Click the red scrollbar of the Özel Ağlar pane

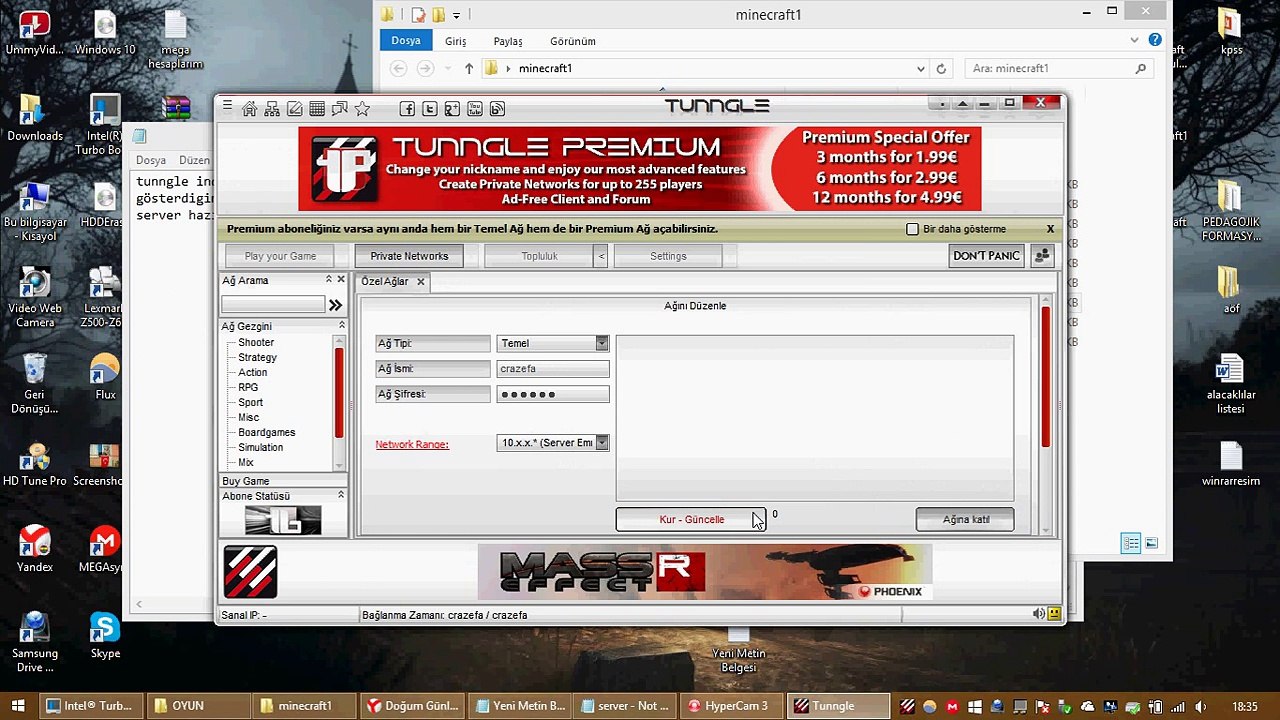point(1046,375)
